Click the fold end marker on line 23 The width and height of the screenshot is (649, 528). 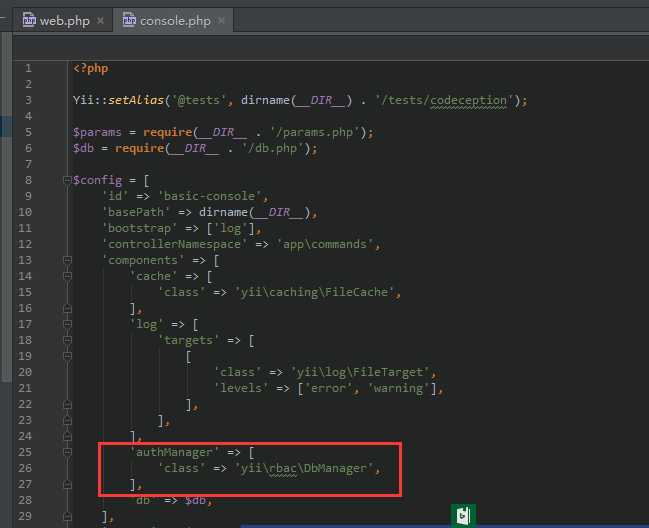coord(67,421)
